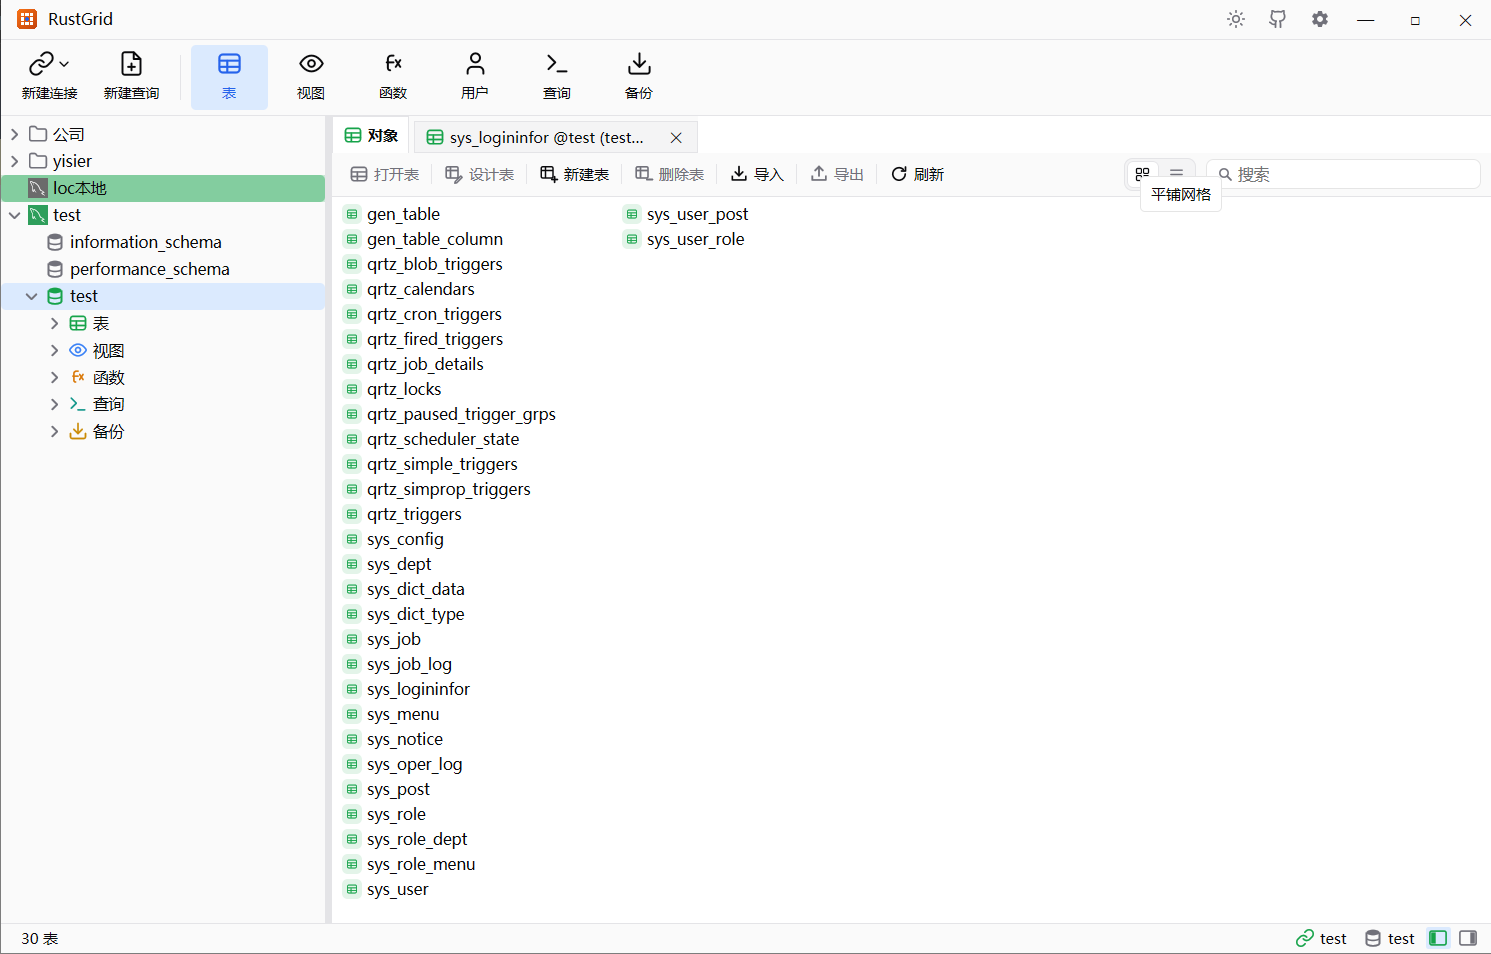Viewport: 1491px width, 954px height.
Task: Collapse the test database node
Action: (x=32, y=296)
